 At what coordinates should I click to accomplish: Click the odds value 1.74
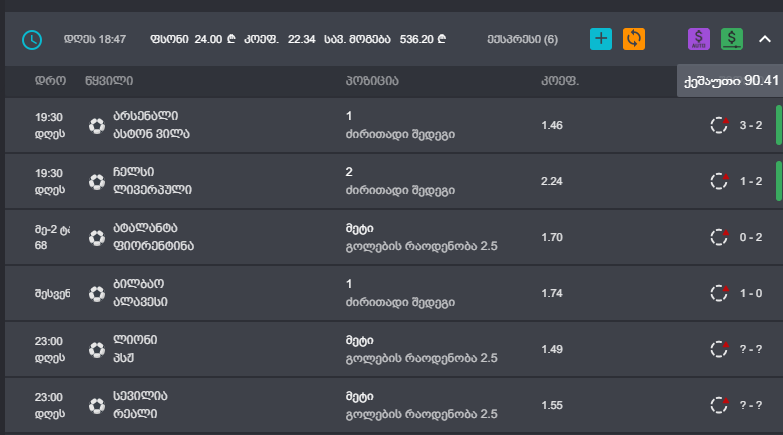point(552,293)
